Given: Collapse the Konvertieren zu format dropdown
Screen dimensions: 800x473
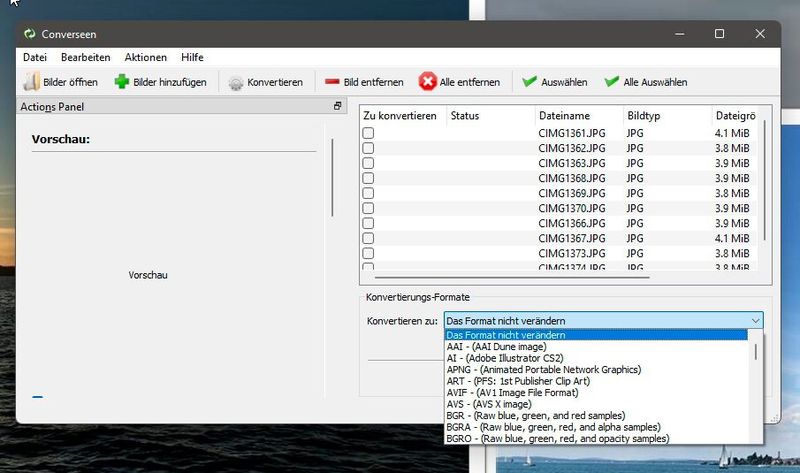Looking at the screenshot, I should pyautogui.click(x=755, y=320).
